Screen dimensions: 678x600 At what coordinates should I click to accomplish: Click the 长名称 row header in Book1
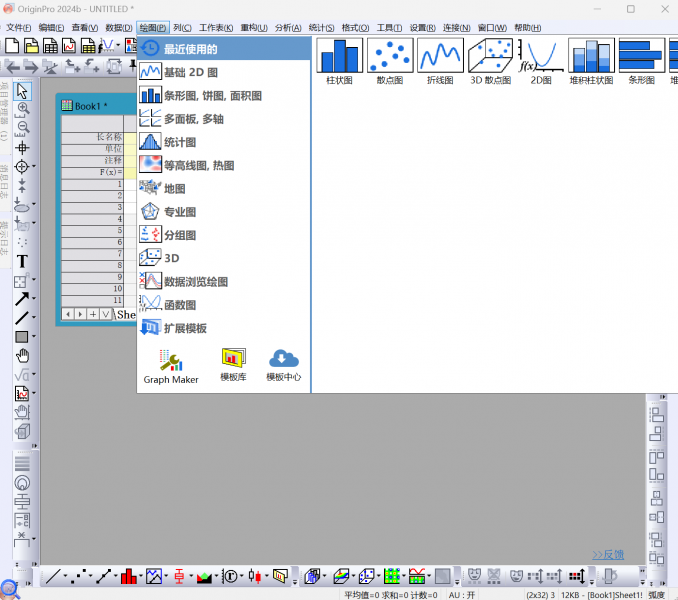(93, 137)
